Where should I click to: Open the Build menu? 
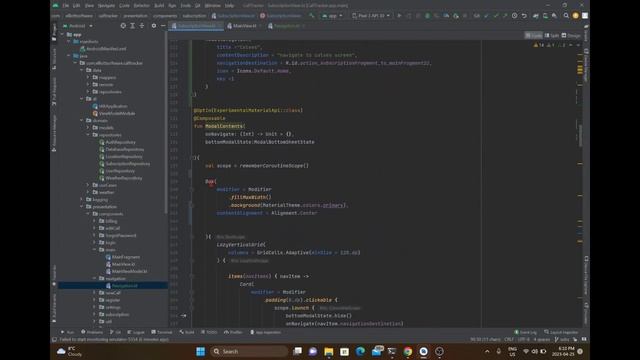click(159, 6)
